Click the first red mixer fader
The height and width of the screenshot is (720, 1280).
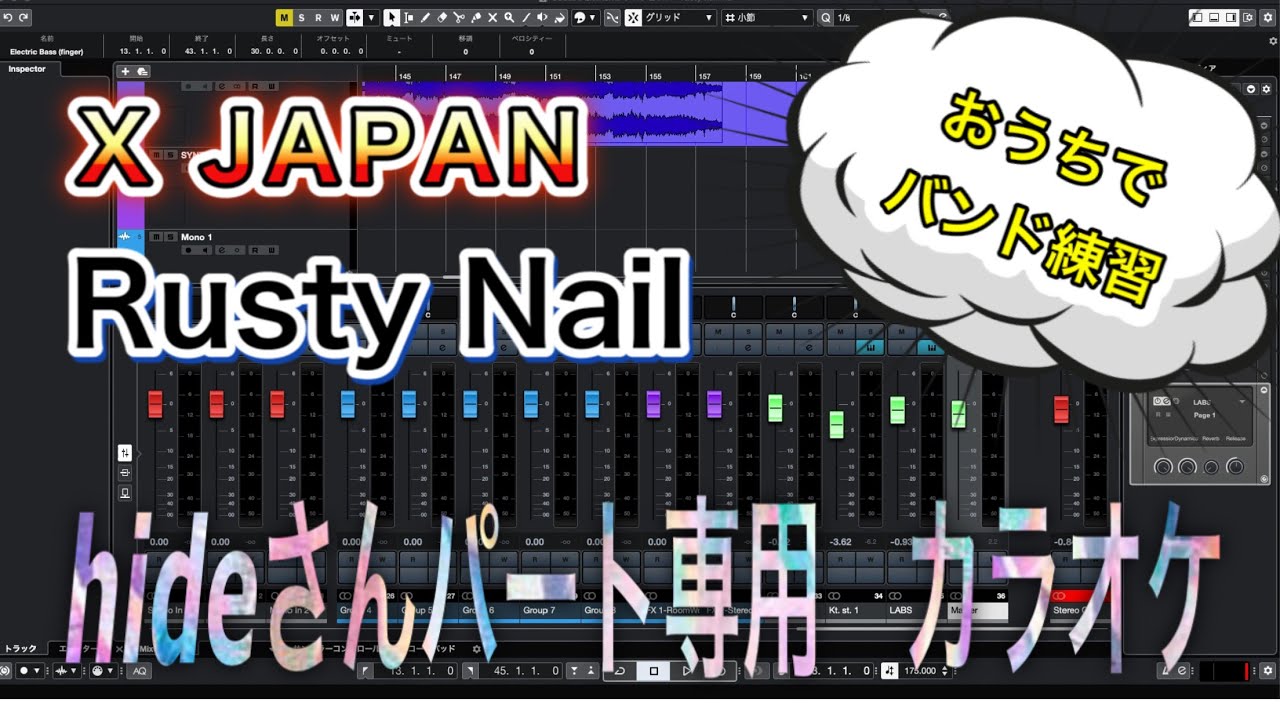155,404
